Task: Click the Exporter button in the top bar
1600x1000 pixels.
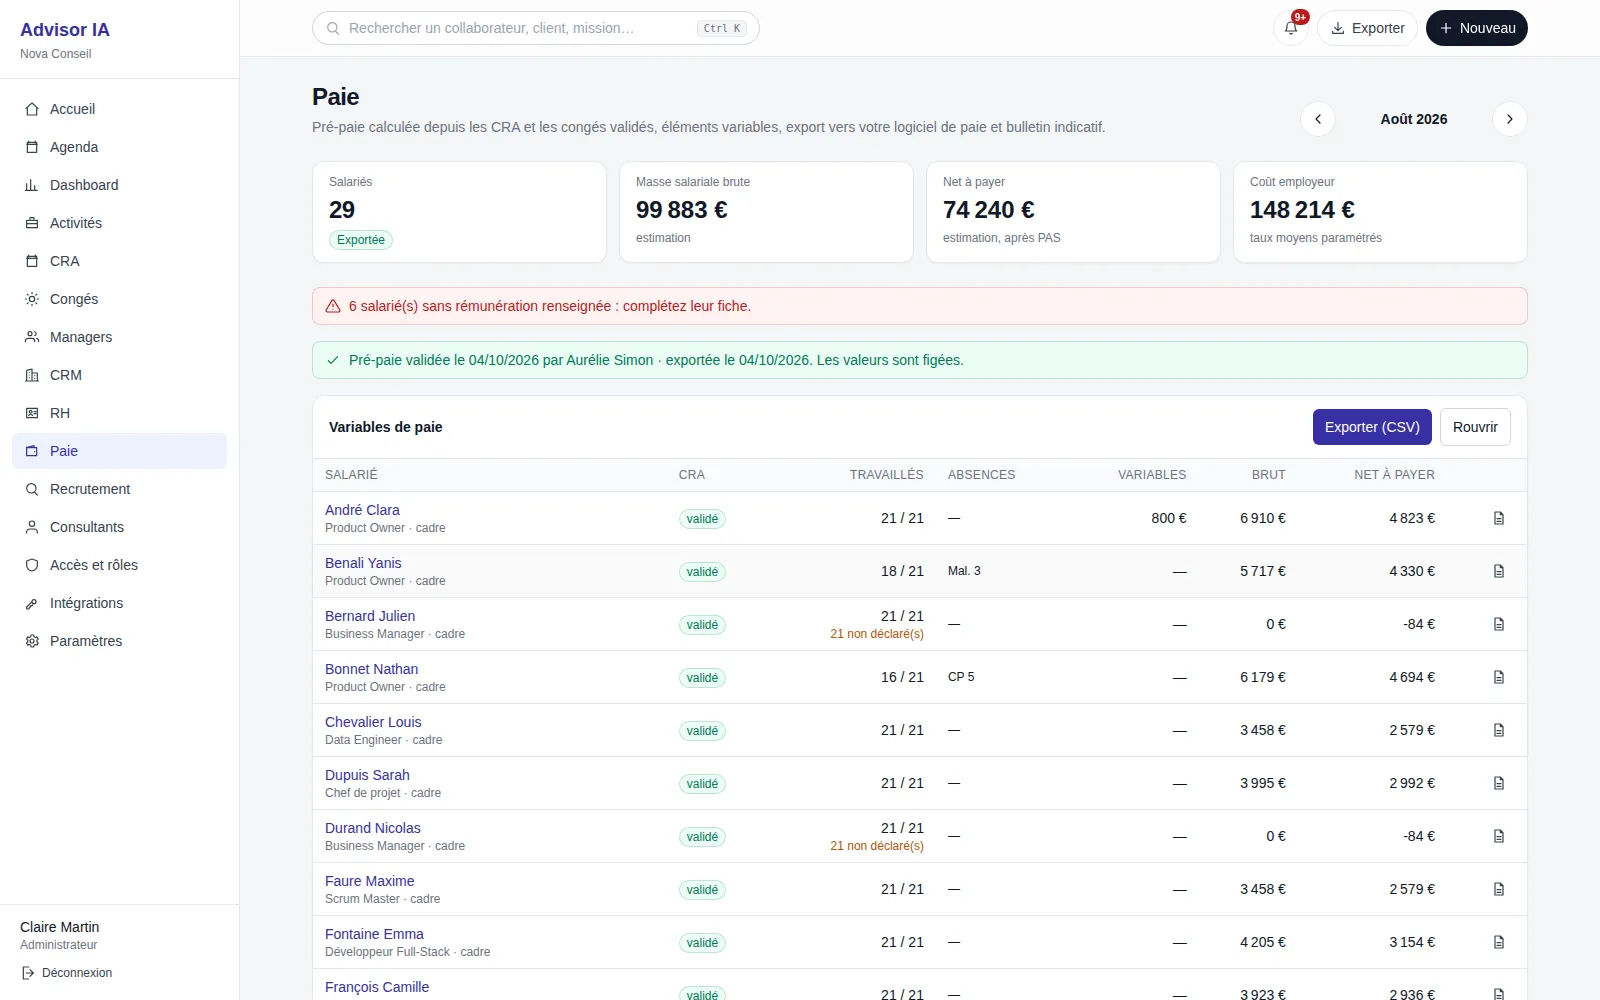Action: [1367, 28]
